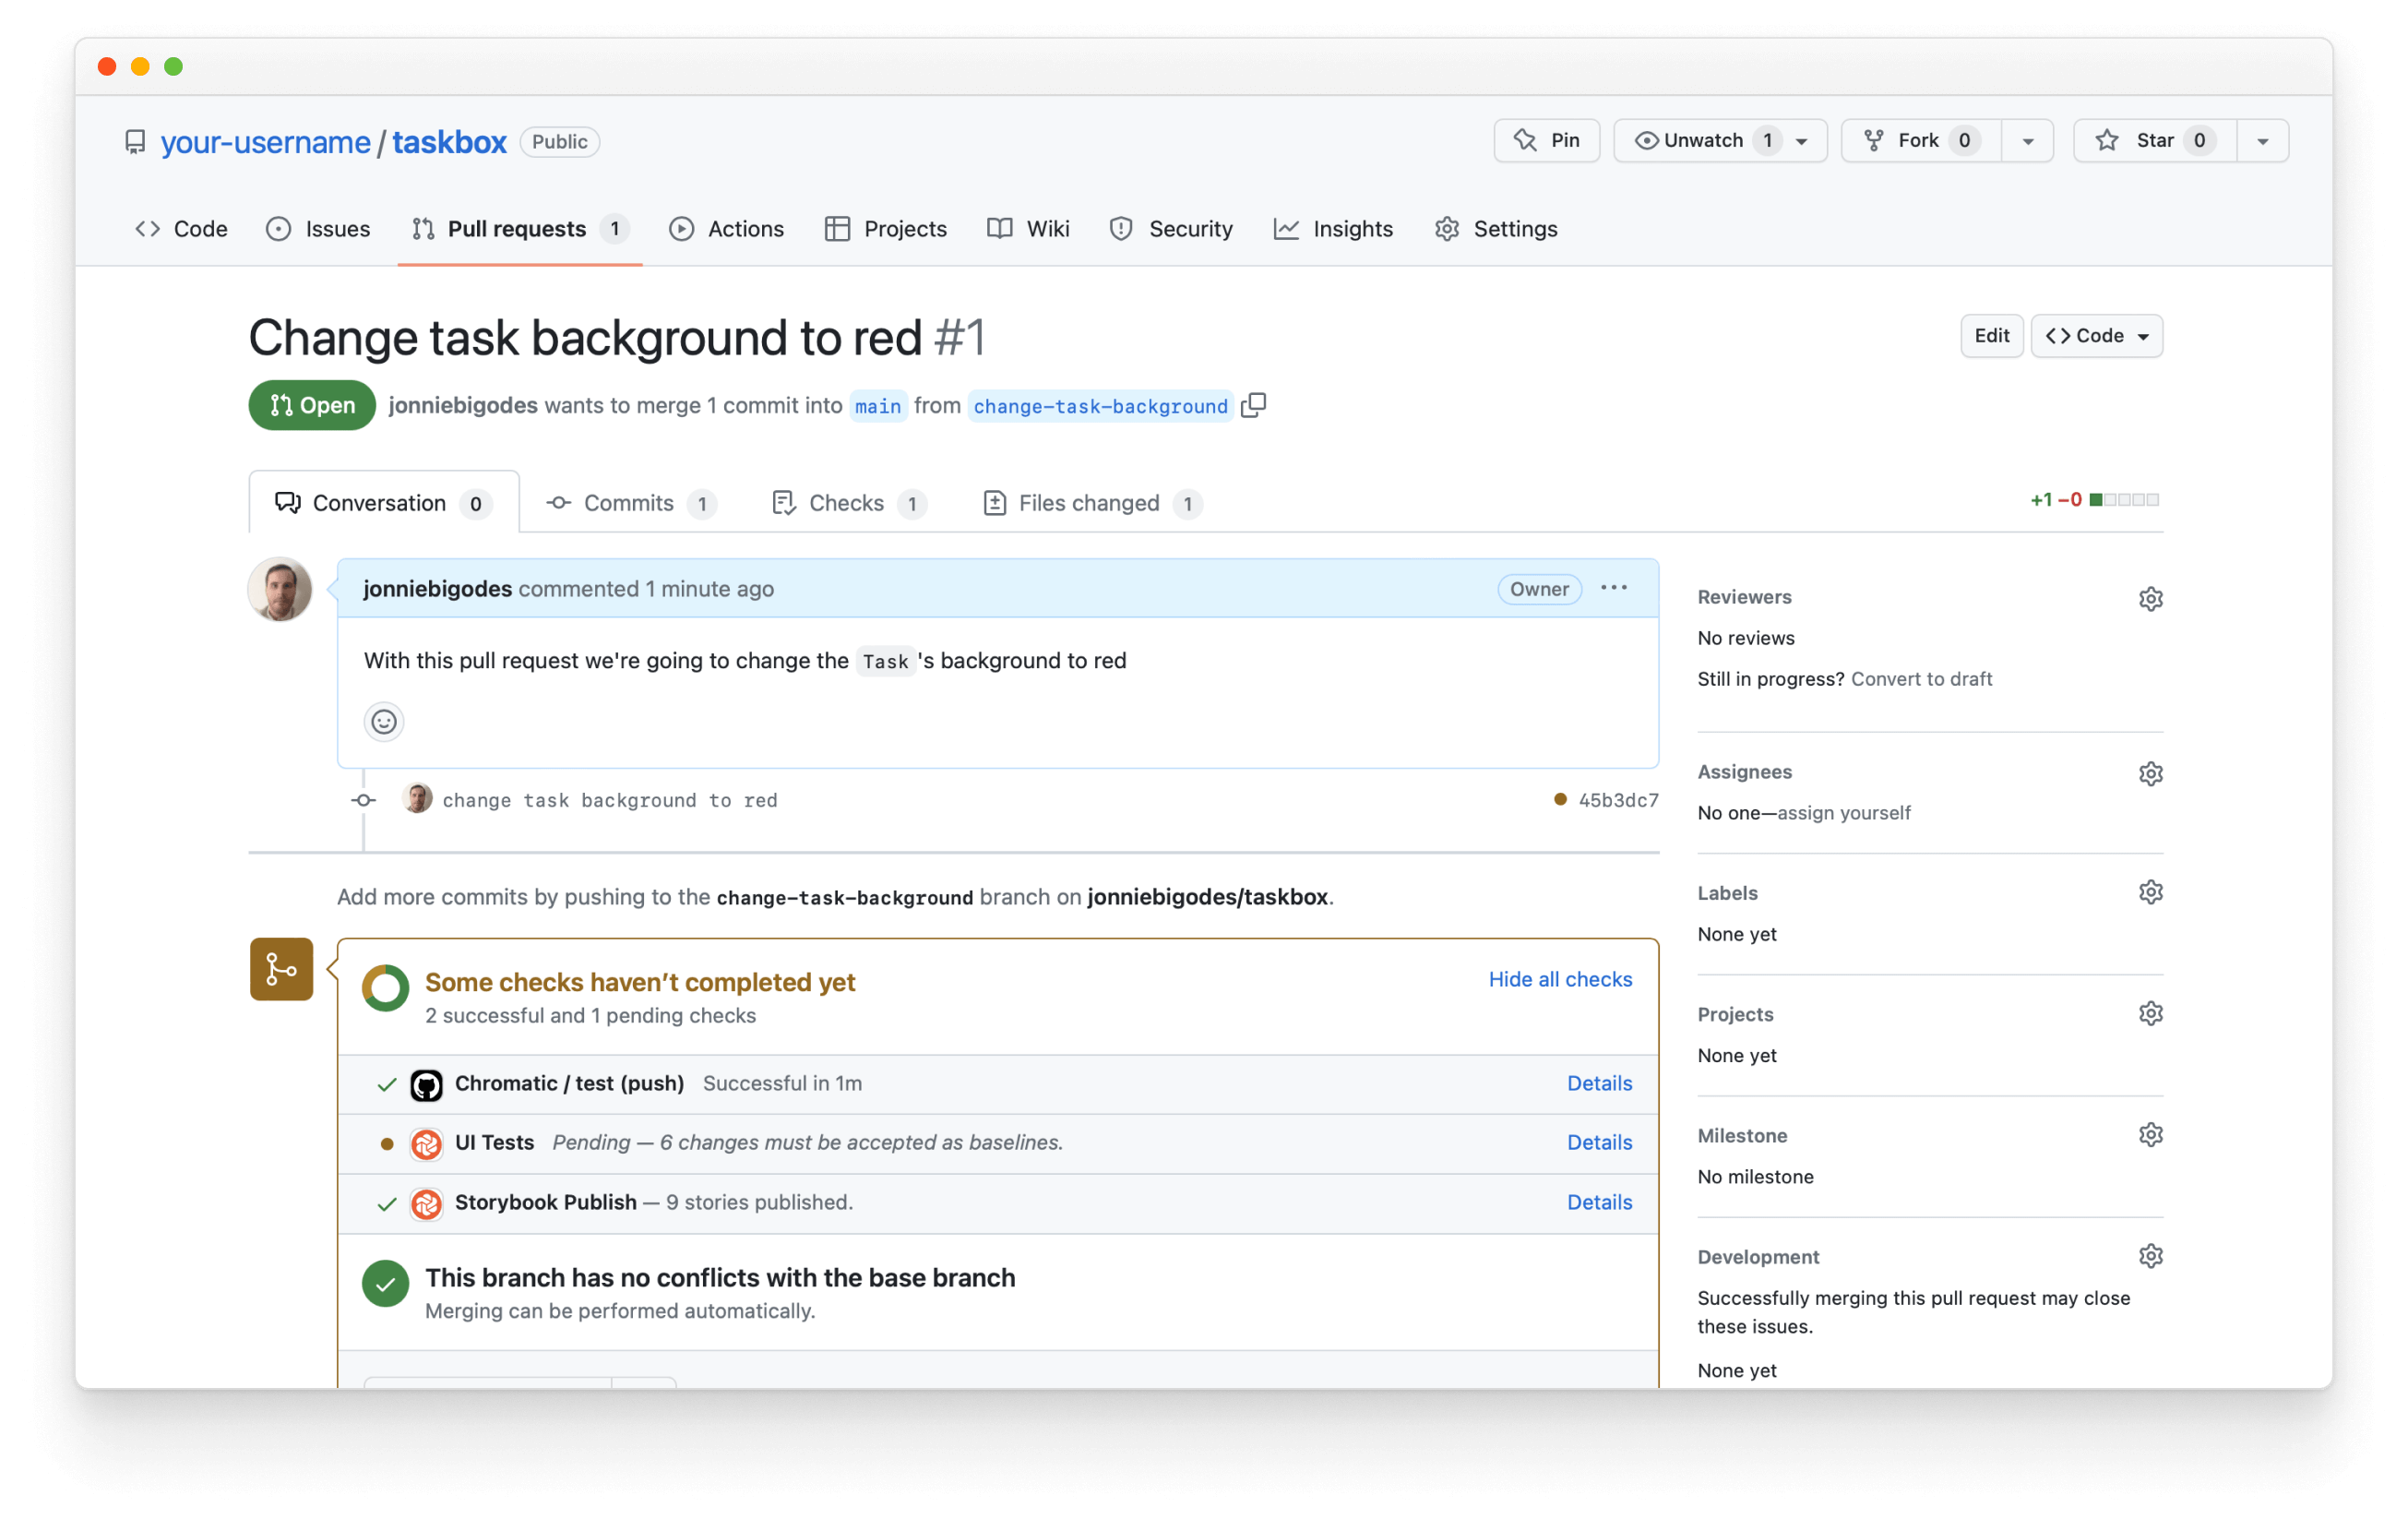Click Details for Chromatic test push
Image resolution: width=2408 pixels, height=1519 pixels.
(x=1598, y=1083)
